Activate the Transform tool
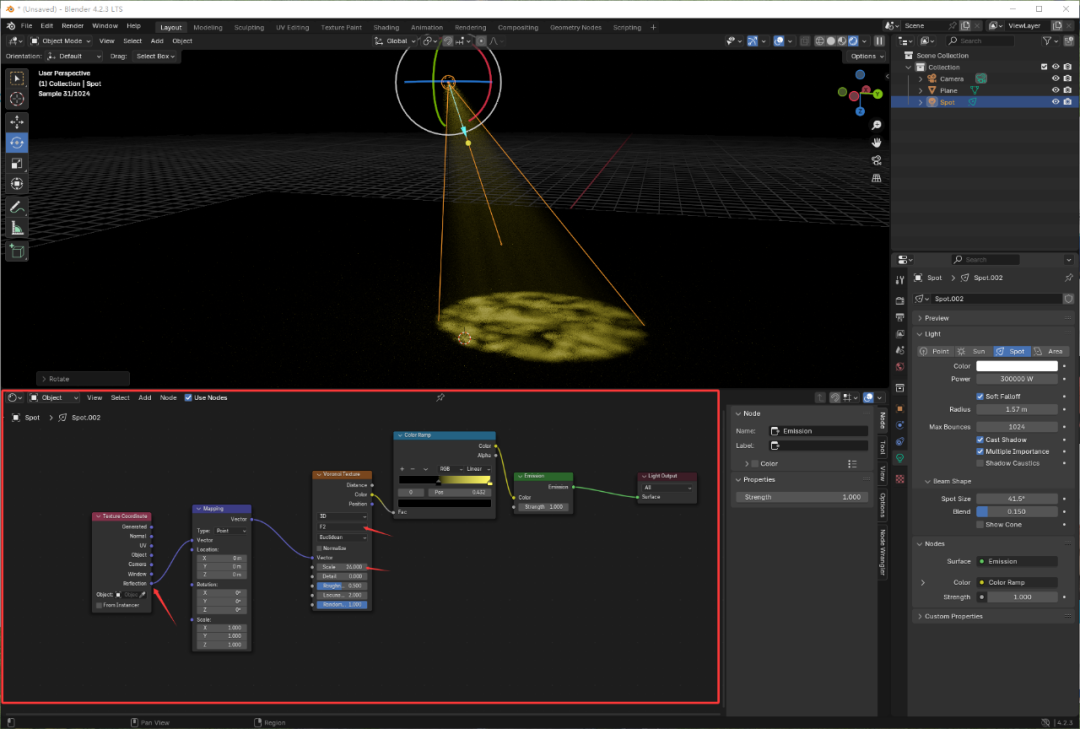Viewport: 1080px width, 729px height. point(17,184)
